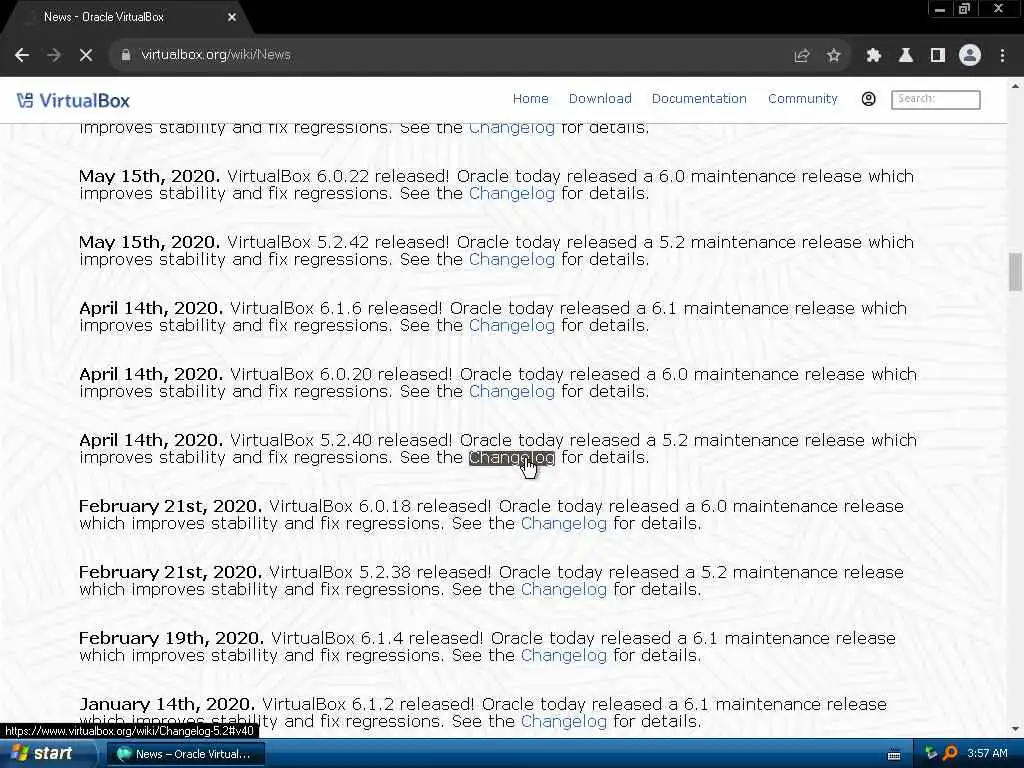
Task: Click the account login icon near search
Action: tap(869, 99)
